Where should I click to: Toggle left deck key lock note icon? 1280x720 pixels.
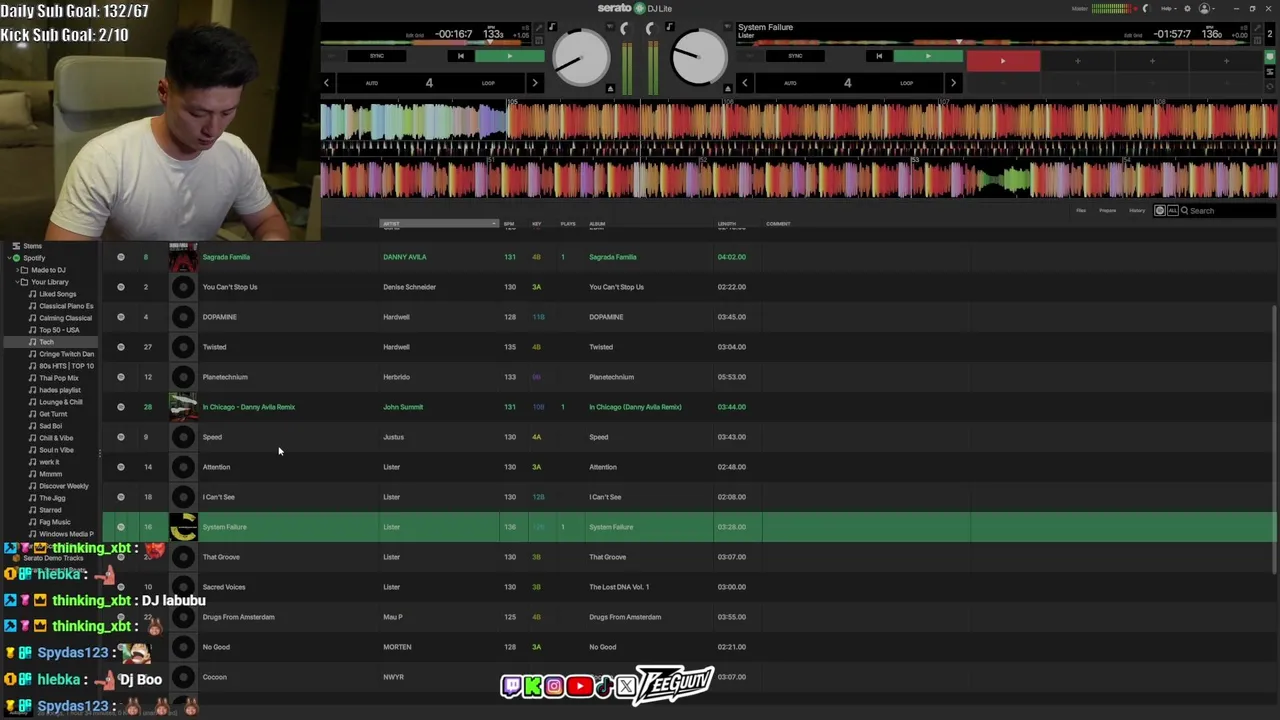click(x=551, y=27)
